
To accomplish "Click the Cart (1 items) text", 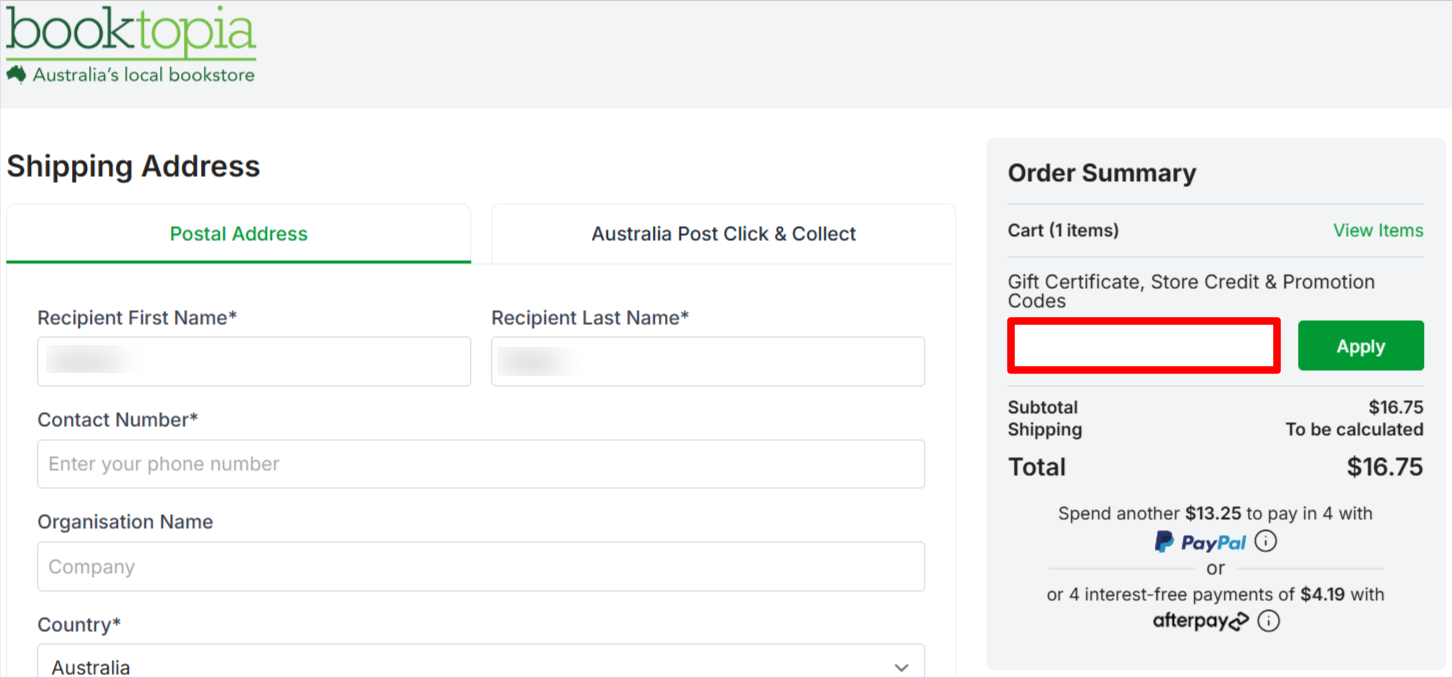I will point(1063,230).
